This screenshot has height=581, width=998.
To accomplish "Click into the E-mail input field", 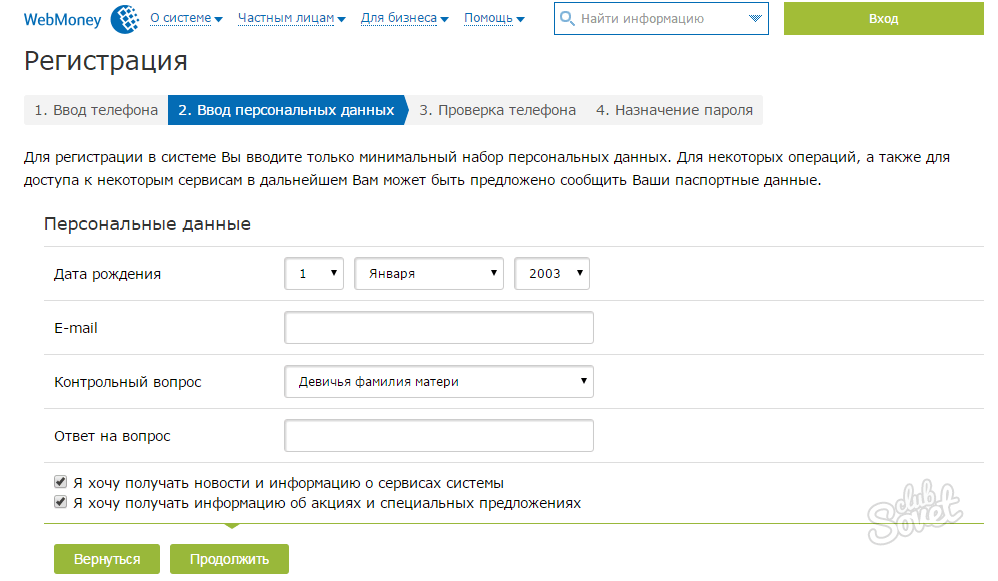I will [x=439, y=328].
